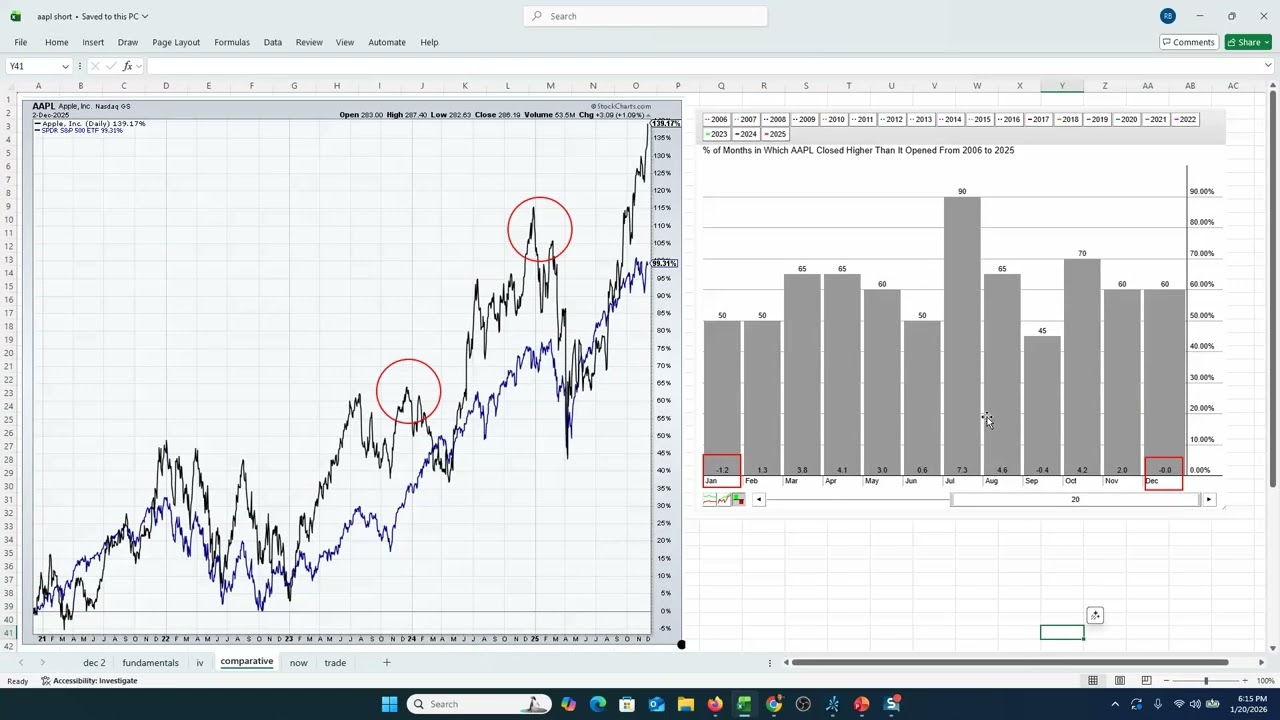
Task: Switch to Normal view in status bar
Action: click(x=1093, y=681)
